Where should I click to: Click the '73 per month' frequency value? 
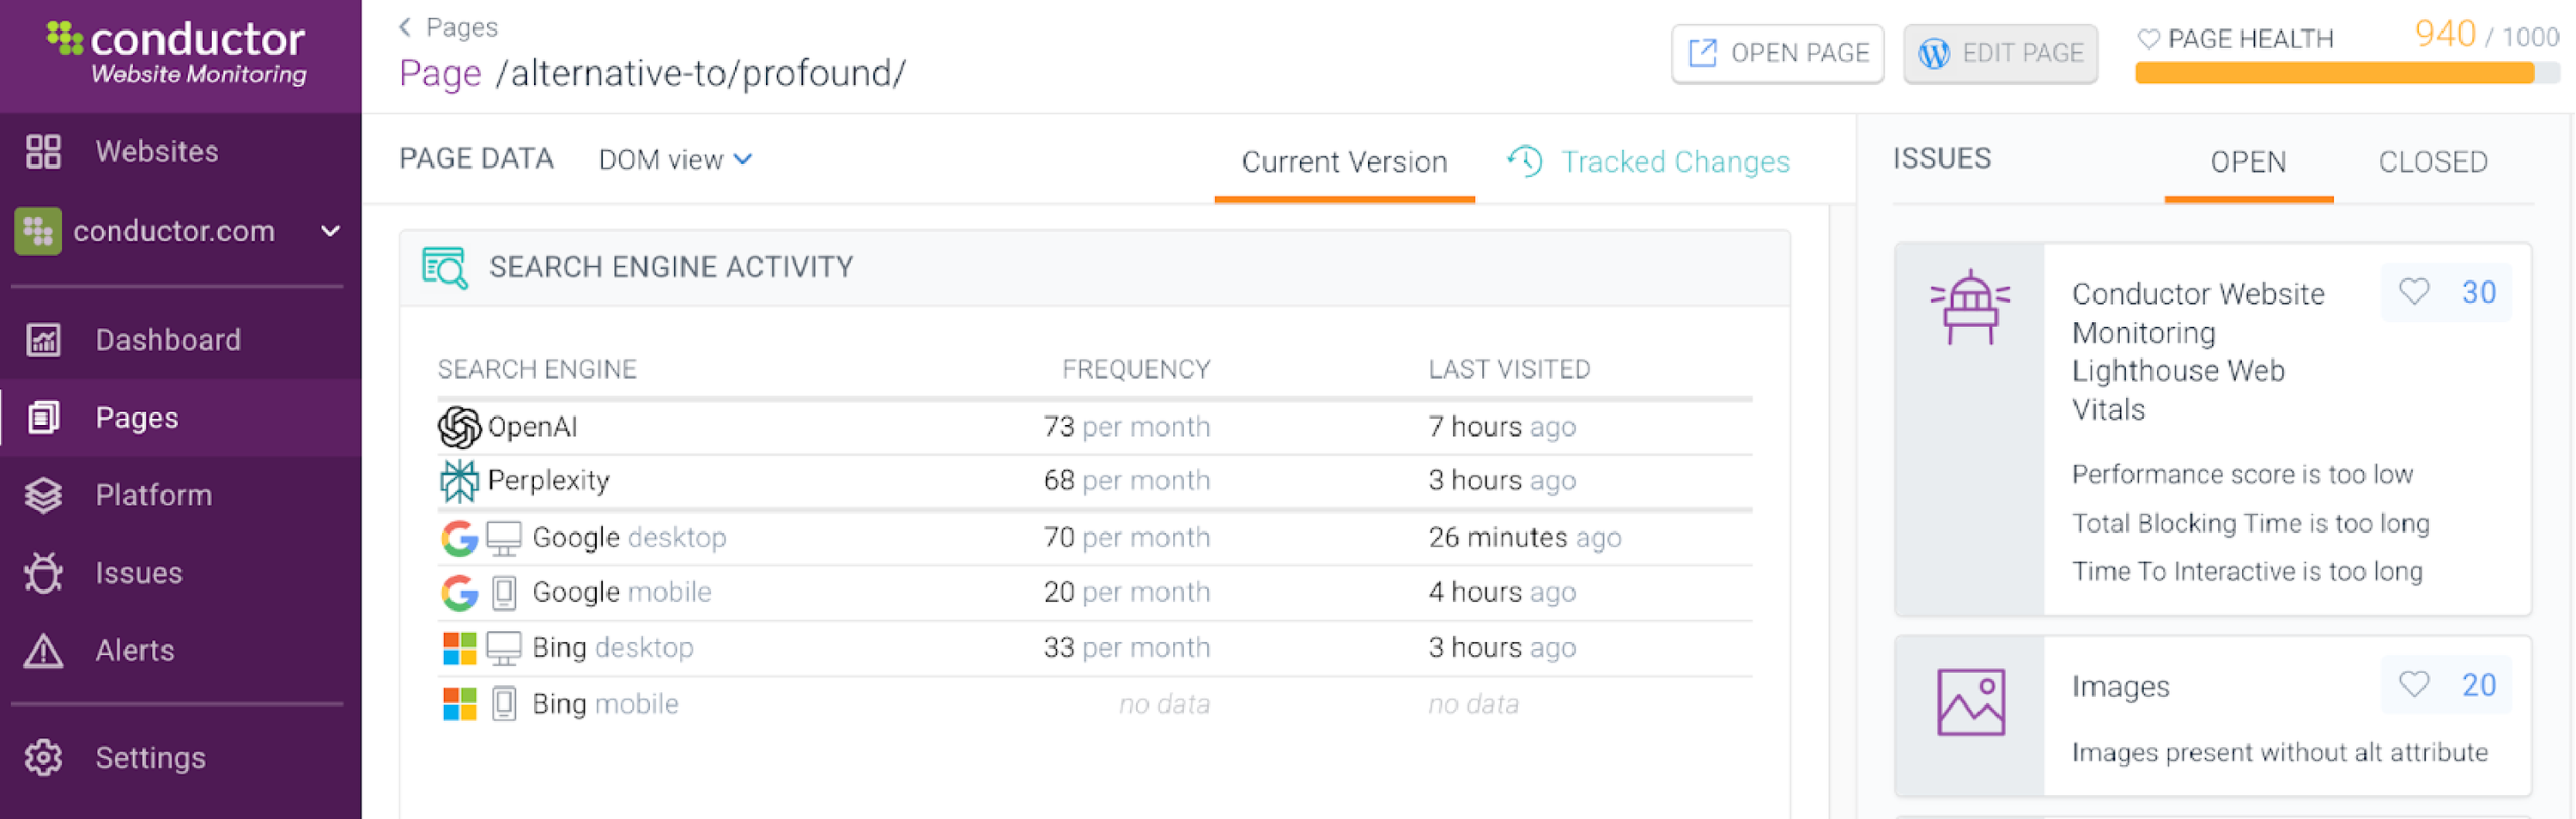[1127, 427]
